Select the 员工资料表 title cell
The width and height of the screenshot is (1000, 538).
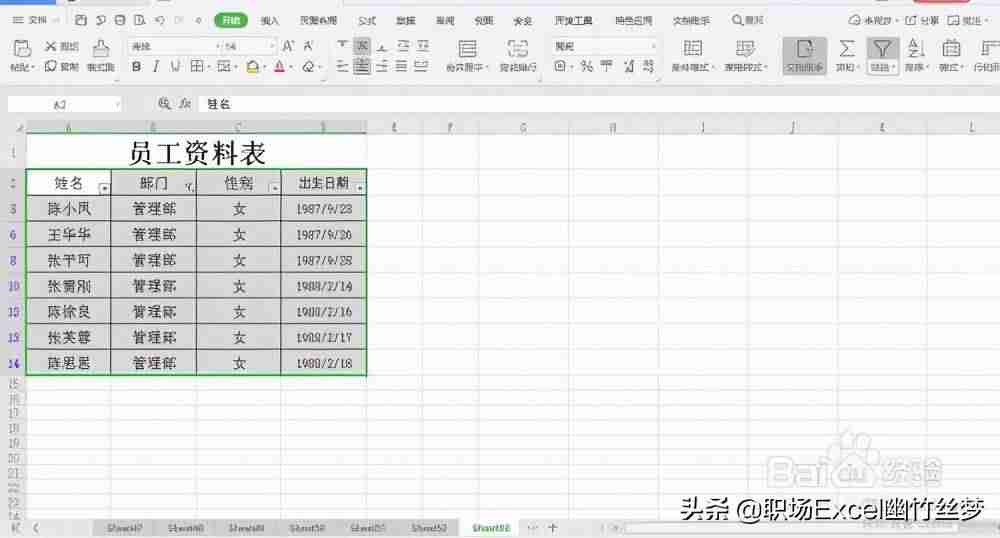tap(196, 152)
